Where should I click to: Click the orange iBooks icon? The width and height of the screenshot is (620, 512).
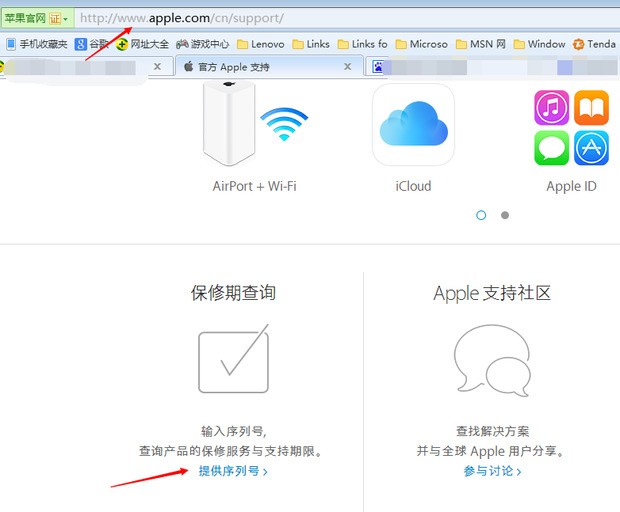click(x=592, y=108)
